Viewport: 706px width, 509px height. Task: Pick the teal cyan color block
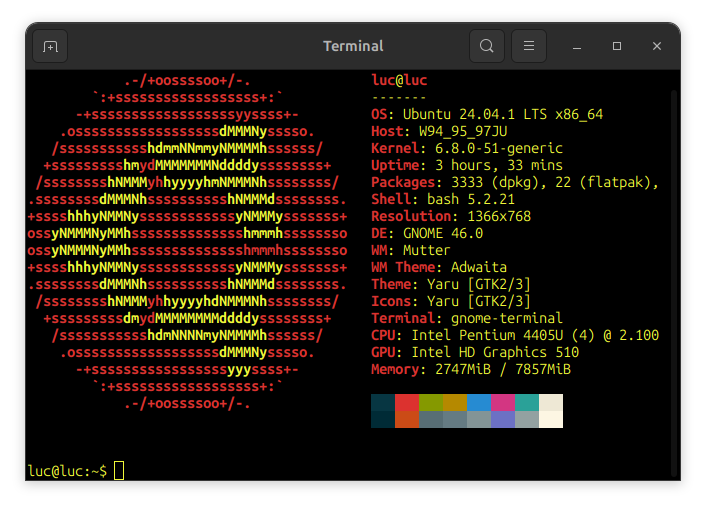coord(527,402)
